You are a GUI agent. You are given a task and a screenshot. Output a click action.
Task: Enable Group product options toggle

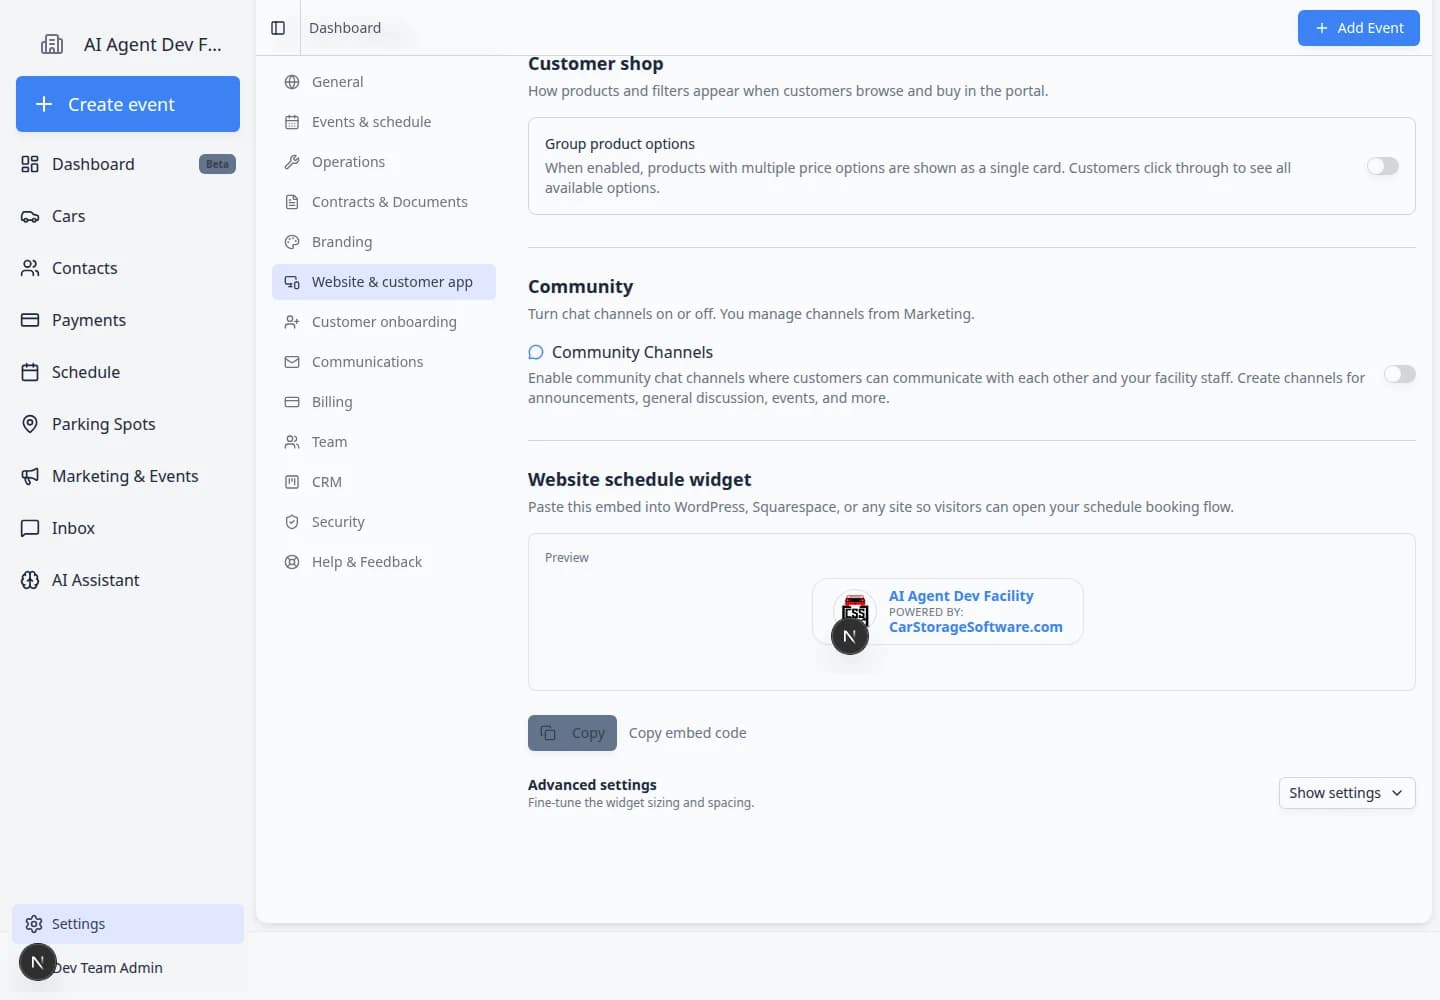1383,166
